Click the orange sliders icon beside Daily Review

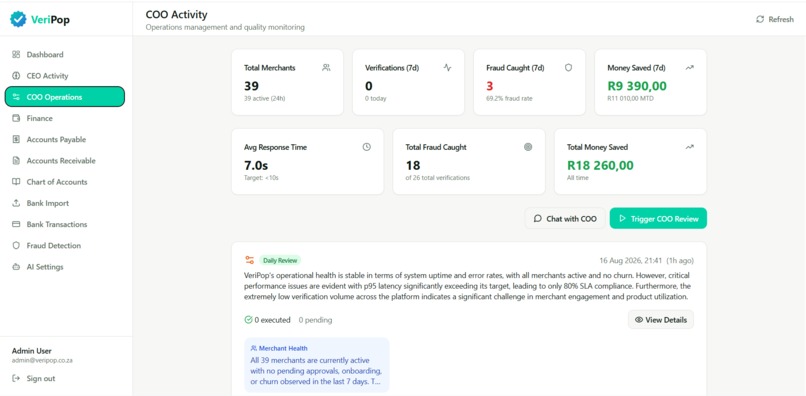point(249,260)
